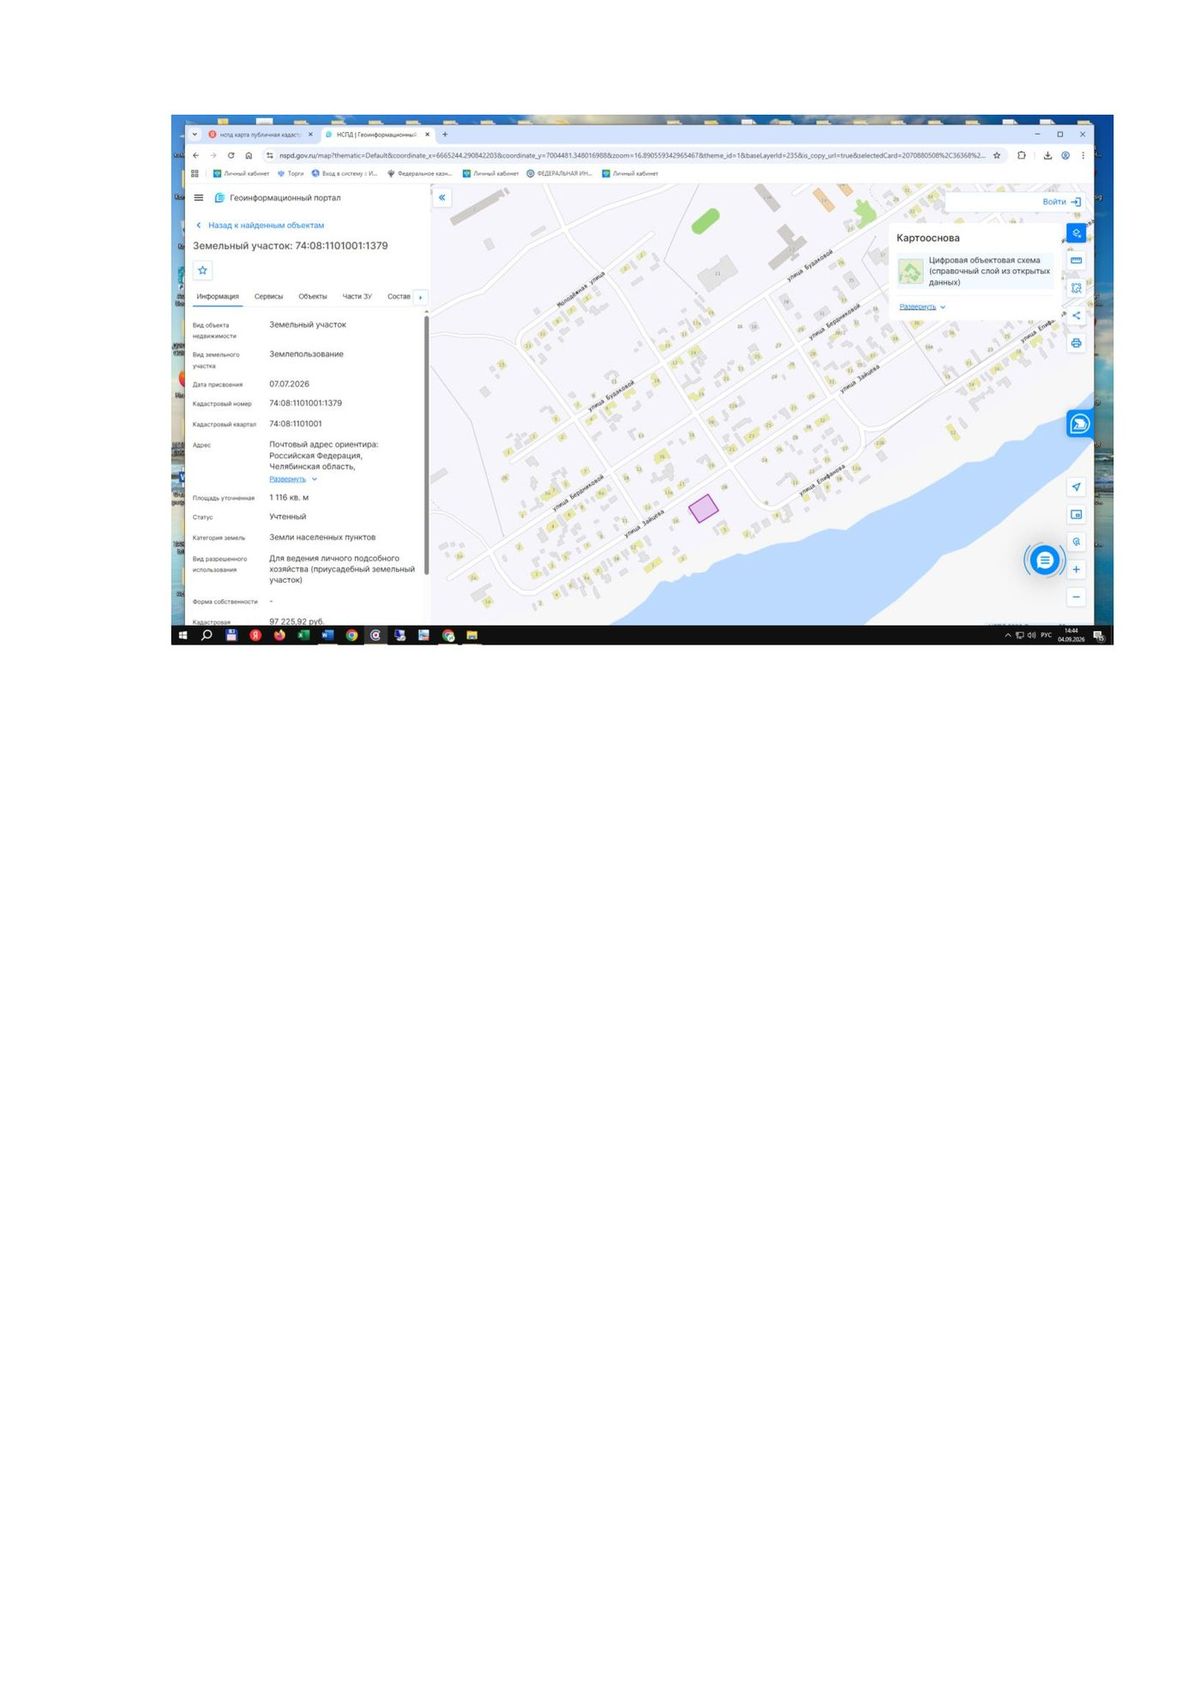Screen dimensions: 1200x1697
Task: Click the info panel vertical scrollbar
Action: 427,445
